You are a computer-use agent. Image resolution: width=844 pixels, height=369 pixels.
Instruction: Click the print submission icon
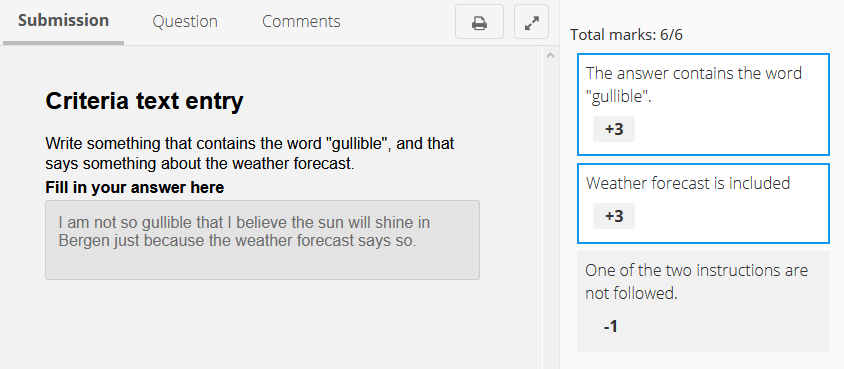coord(479,22)
